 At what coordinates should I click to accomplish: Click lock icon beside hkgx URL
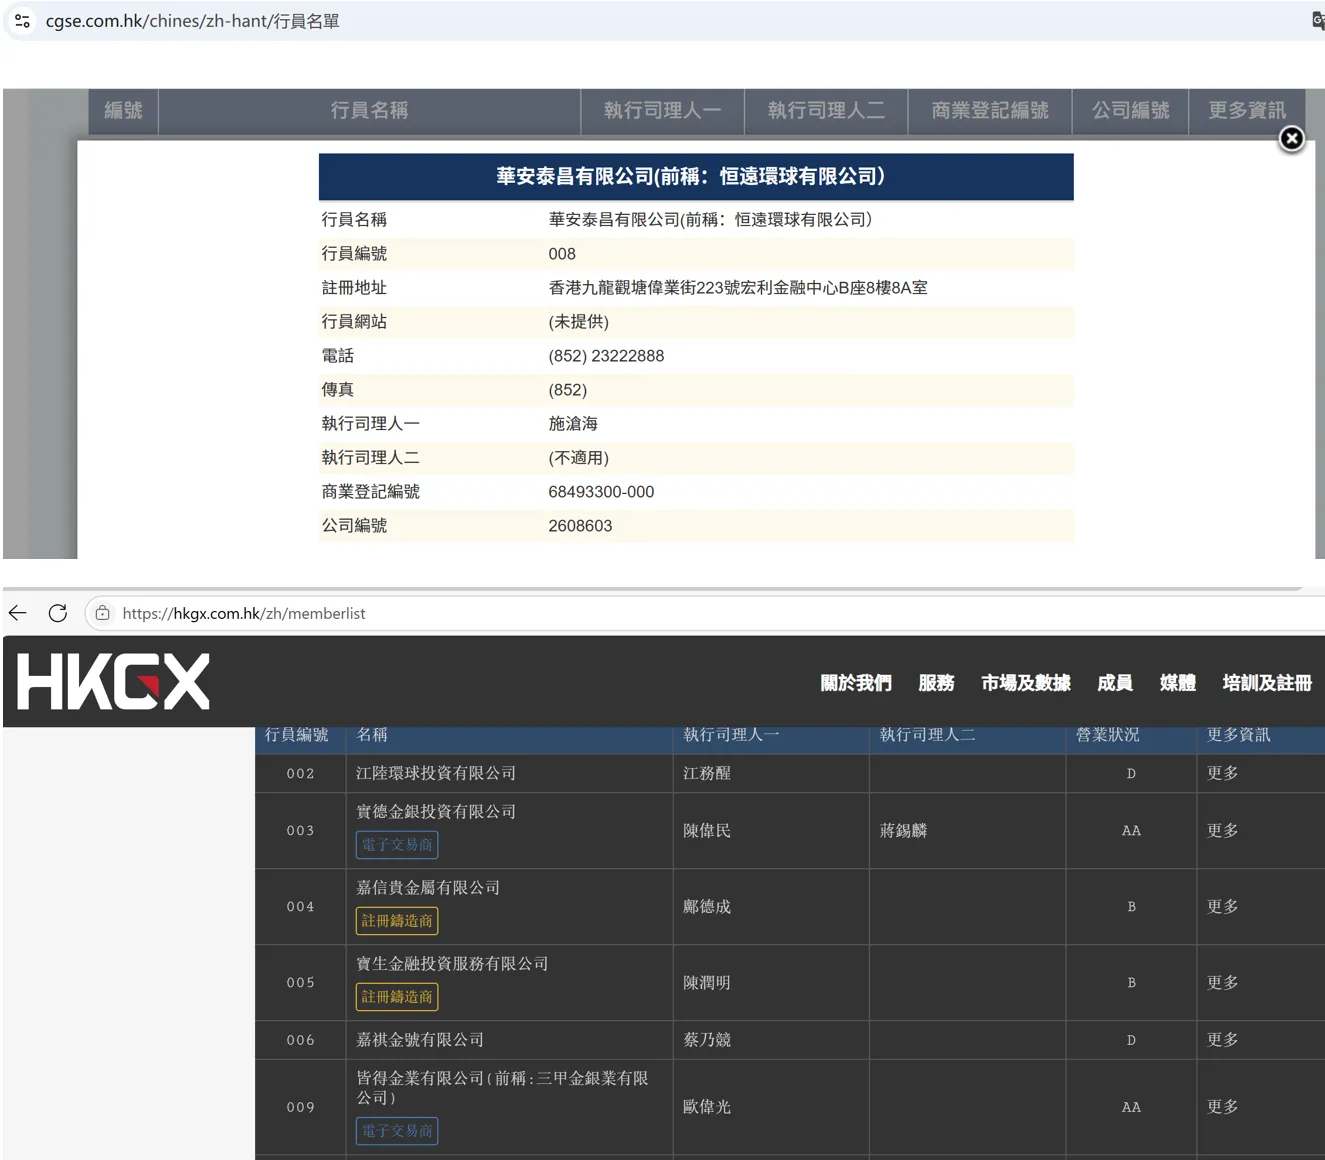coord(102,613)
